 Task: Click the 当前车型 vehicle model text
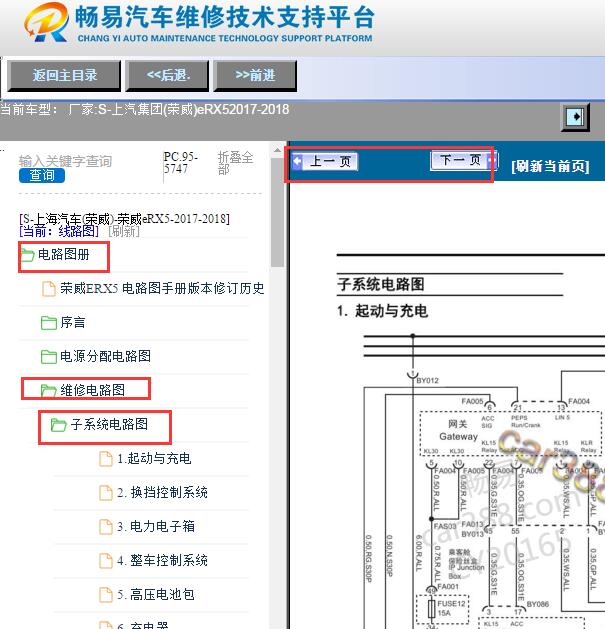pos(144,109)
